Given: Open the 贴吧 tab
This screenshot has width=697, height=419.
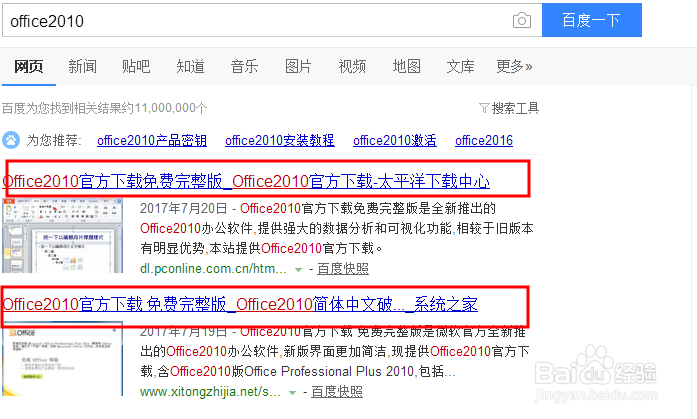Looking at the screenshot, I should (x=136, y=67).
